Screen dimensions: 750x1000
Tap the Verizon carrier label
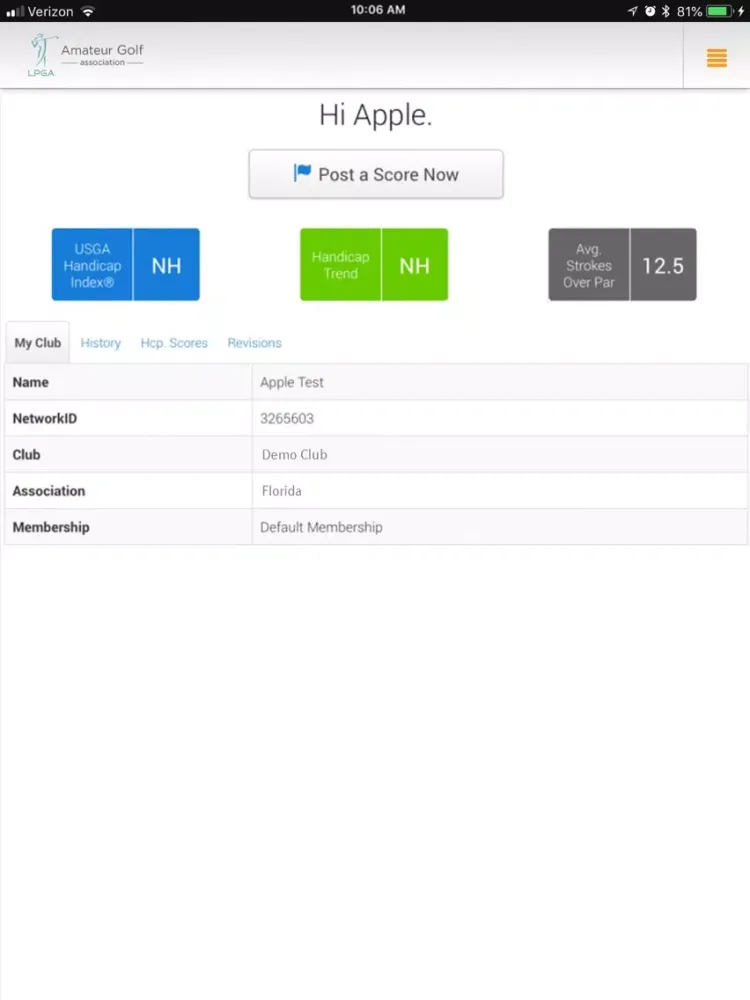pos(50,11)
